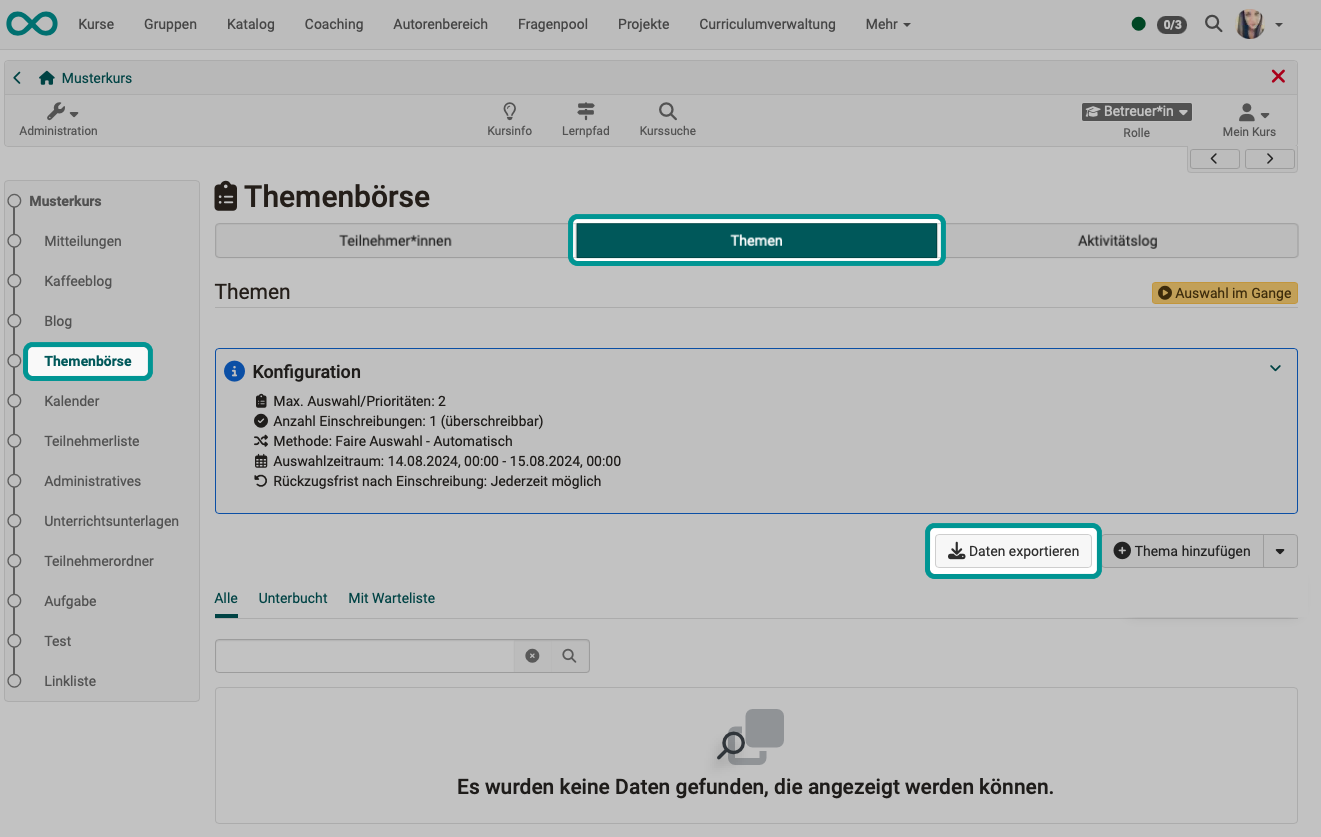Show the Mit Warteliste filter
The height and width of the screenshot is (837, 1321).
click(x=391, y=598)
